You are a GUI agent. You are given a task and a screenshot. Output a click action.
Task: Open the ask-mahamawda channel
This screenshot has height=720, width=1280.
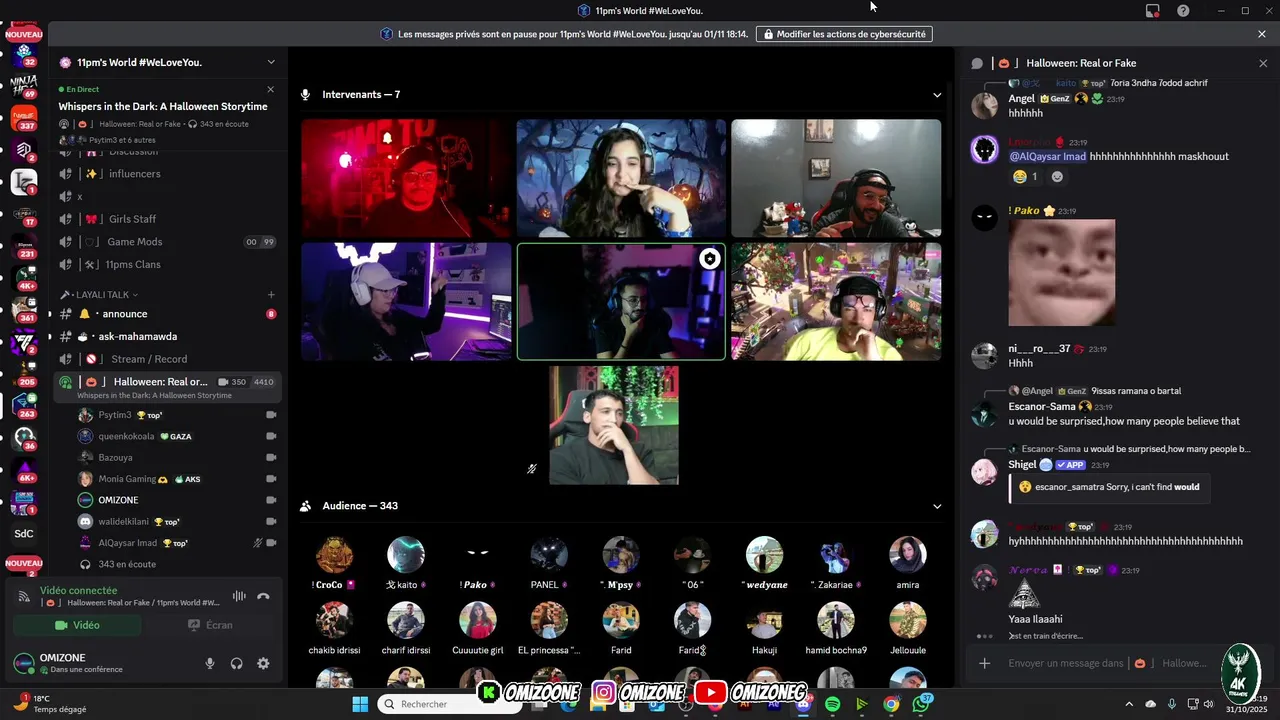(x=167, y=336)
